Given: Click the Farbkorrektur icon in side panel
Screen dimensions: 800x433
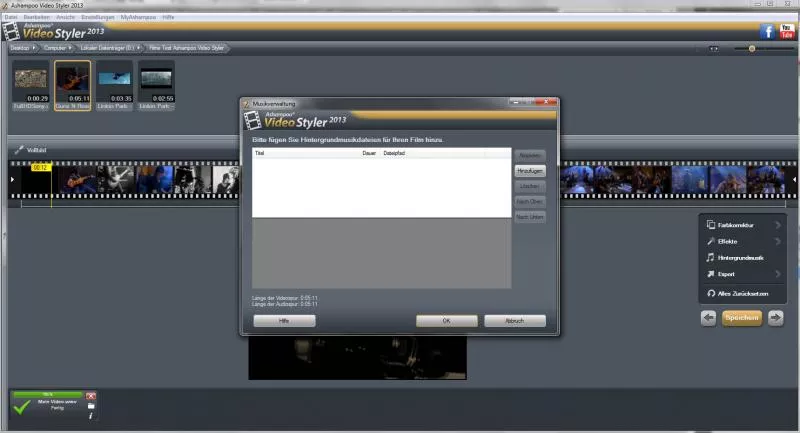Looking at the screenshot, I should pos(711,225).
